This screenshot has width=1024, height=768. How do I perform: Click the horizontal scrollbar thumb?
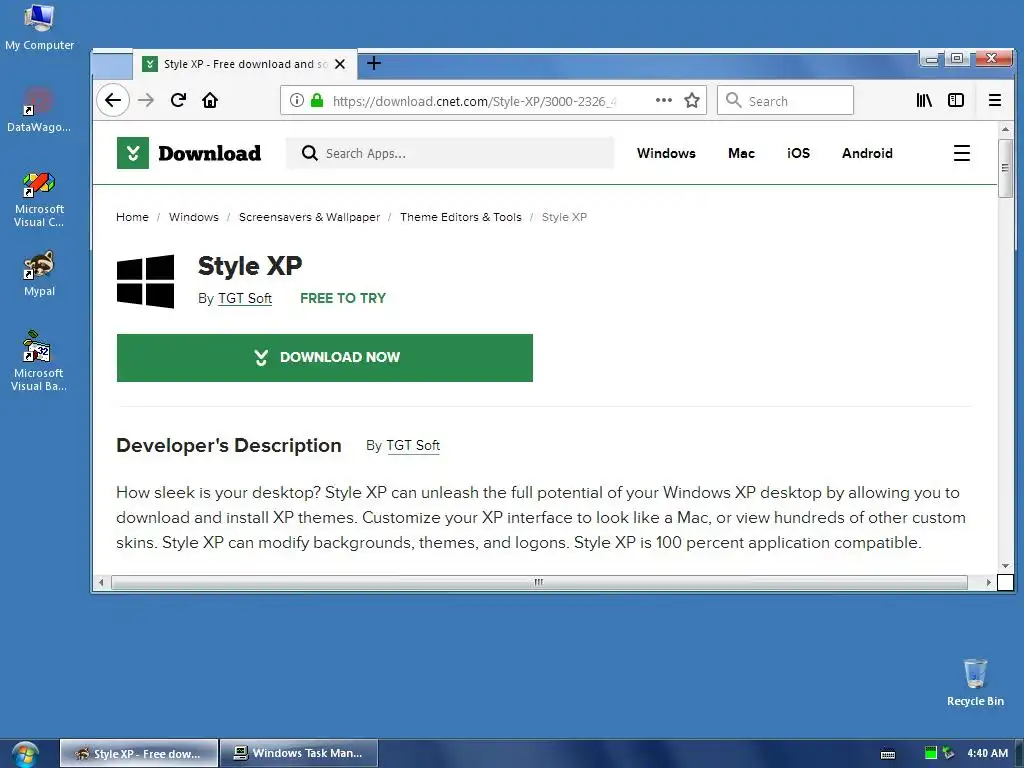tap(539, 582)
